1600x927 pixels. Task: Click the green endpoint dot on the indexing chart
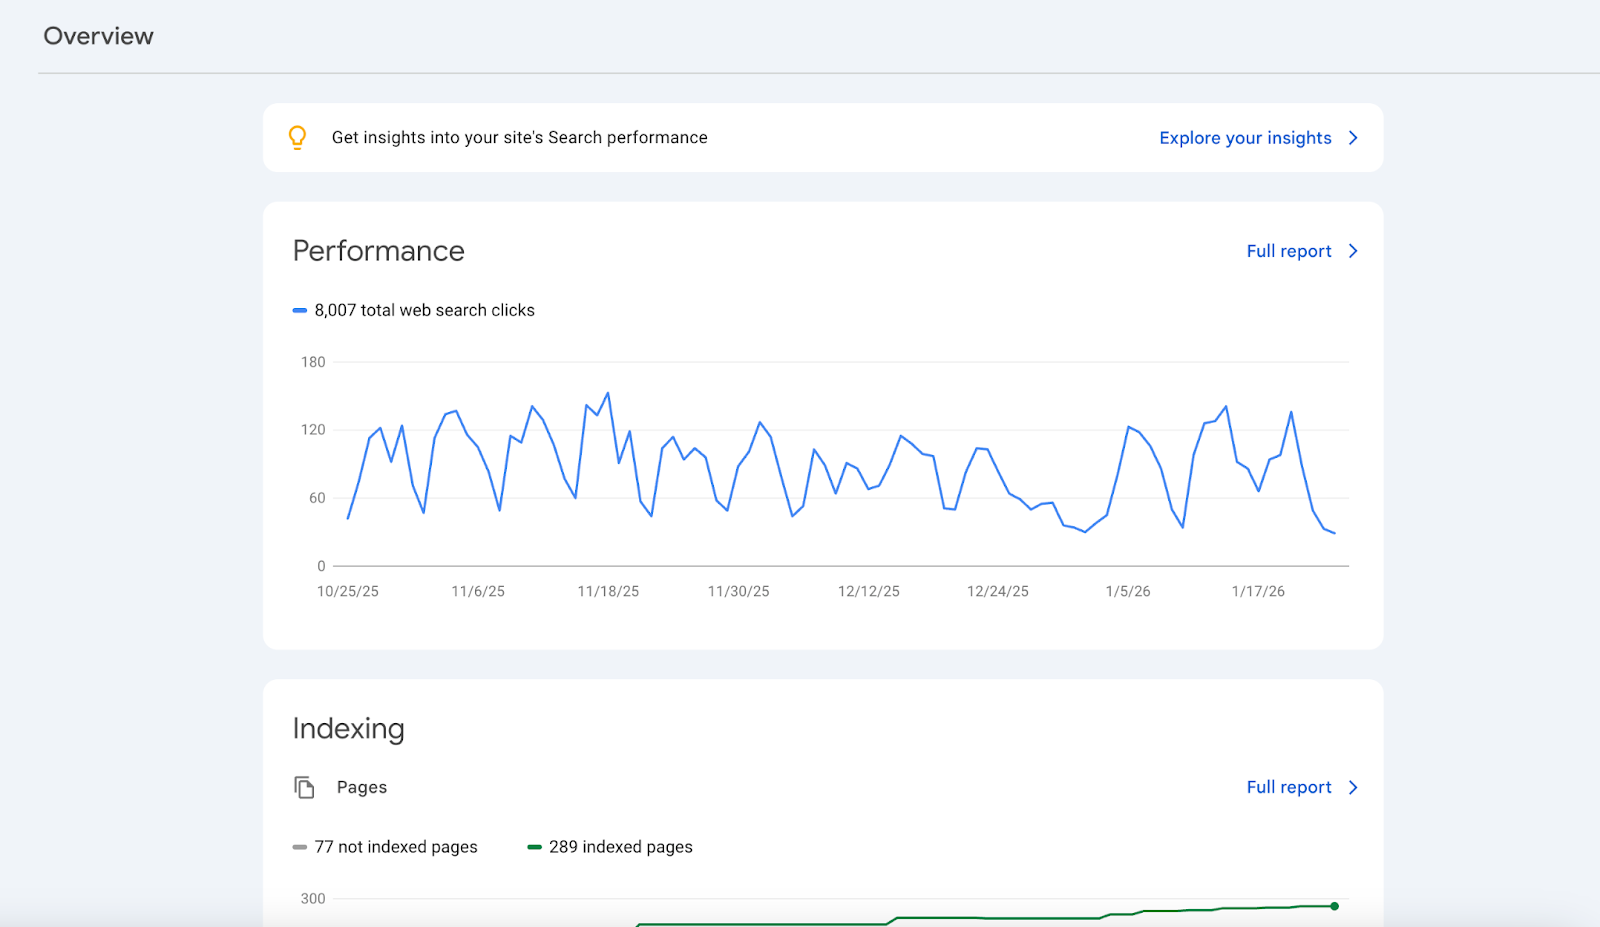pos(1334,905)
